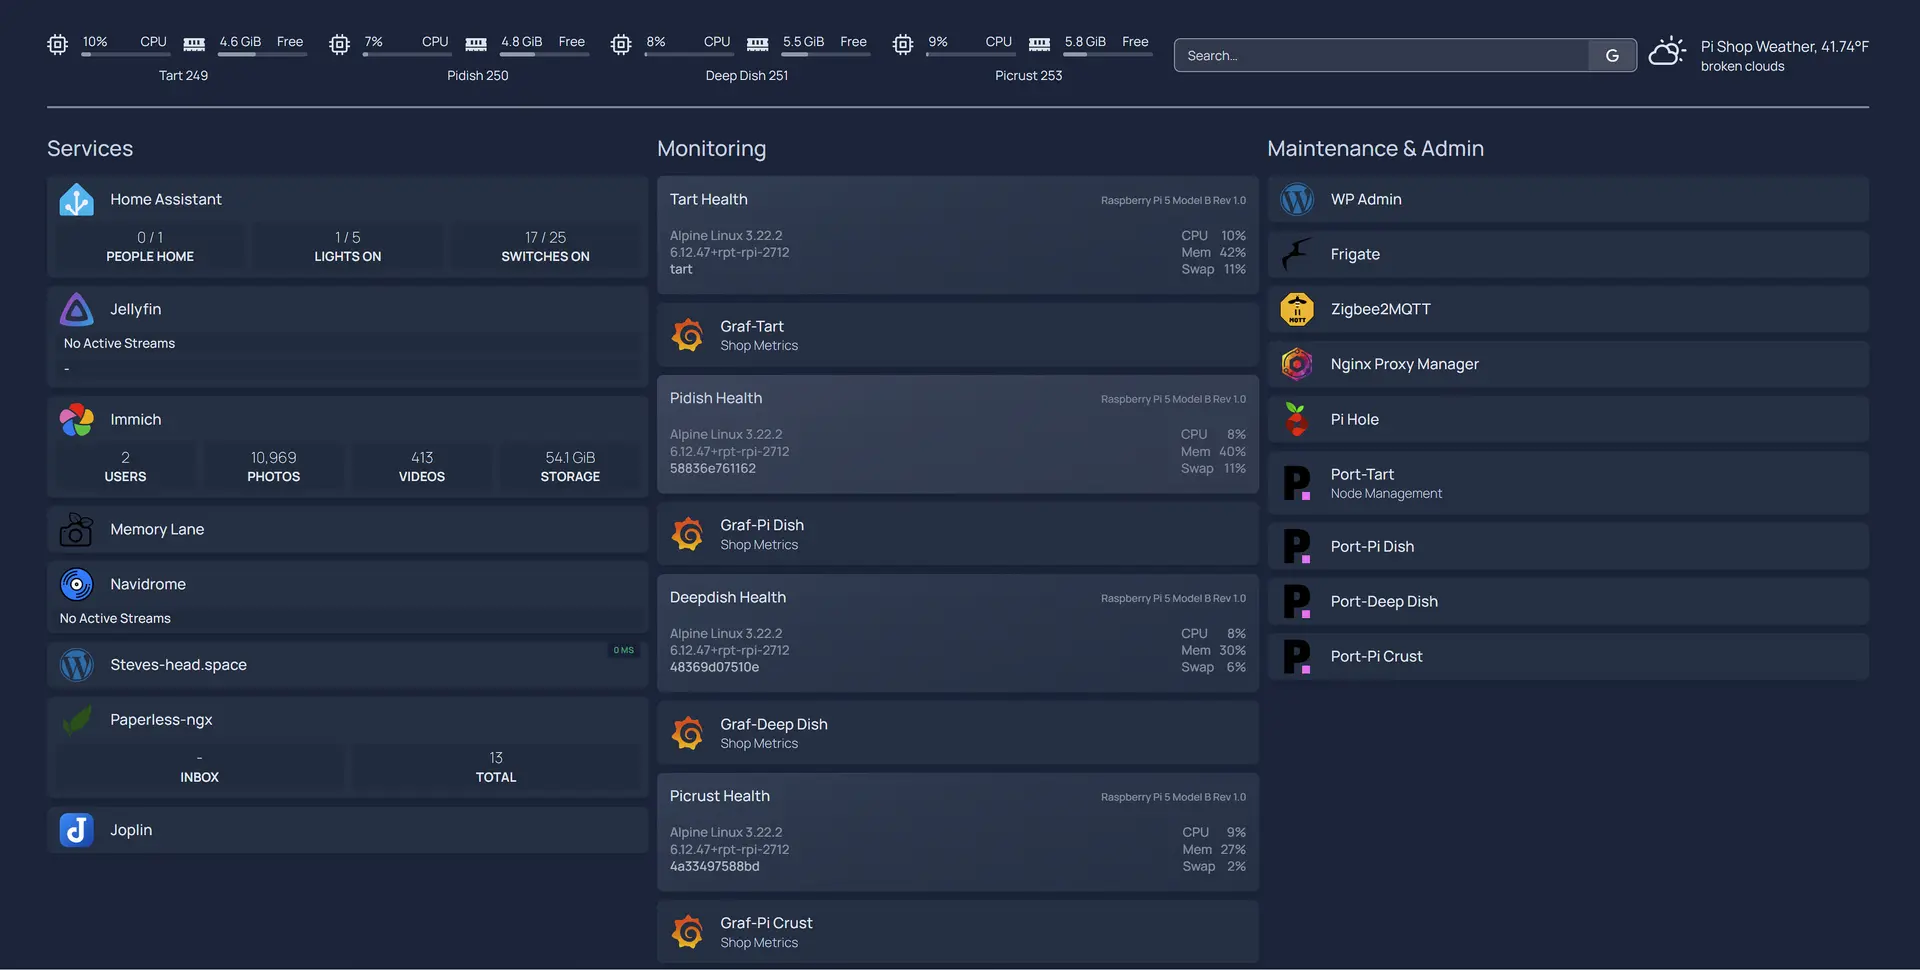Open the Zigbee2MQTT bee icon
Image resolution: width=1920 pixels, height=970 pixels.
tap(1297, 310)
